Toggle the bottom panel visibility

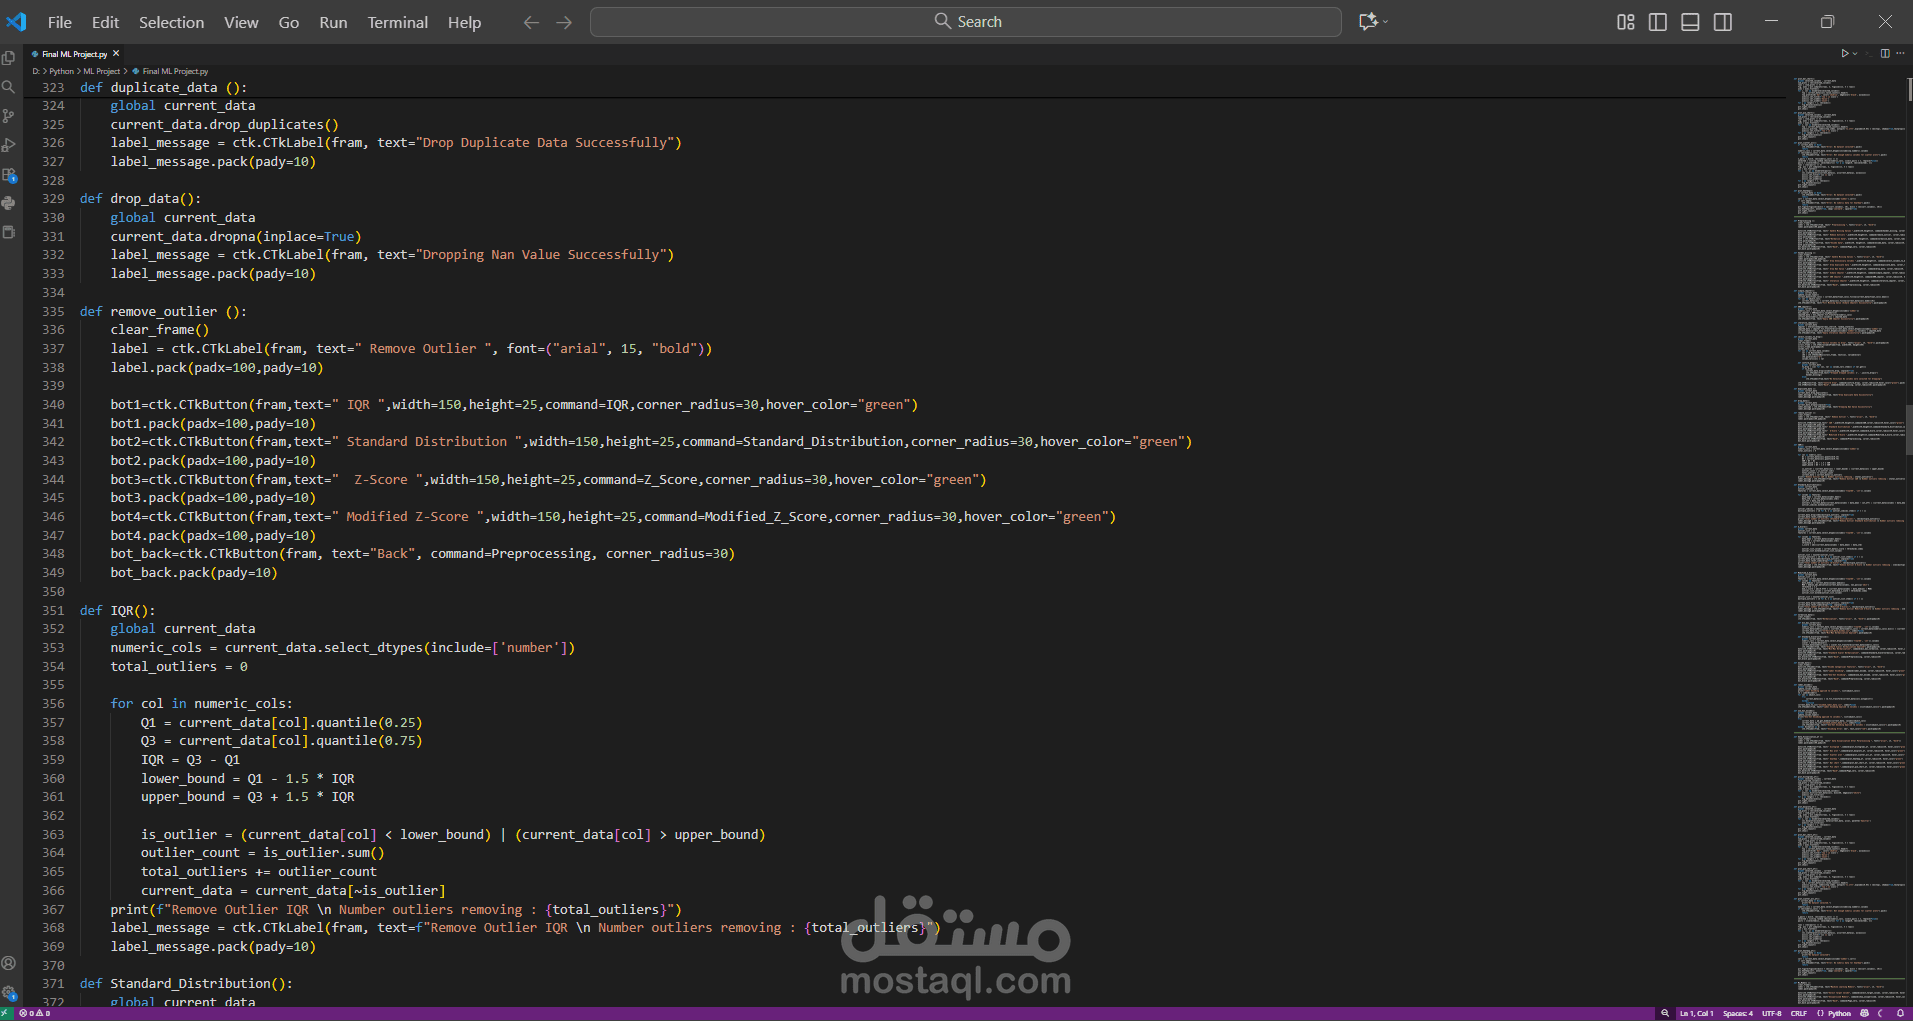tap(1690, 22)
